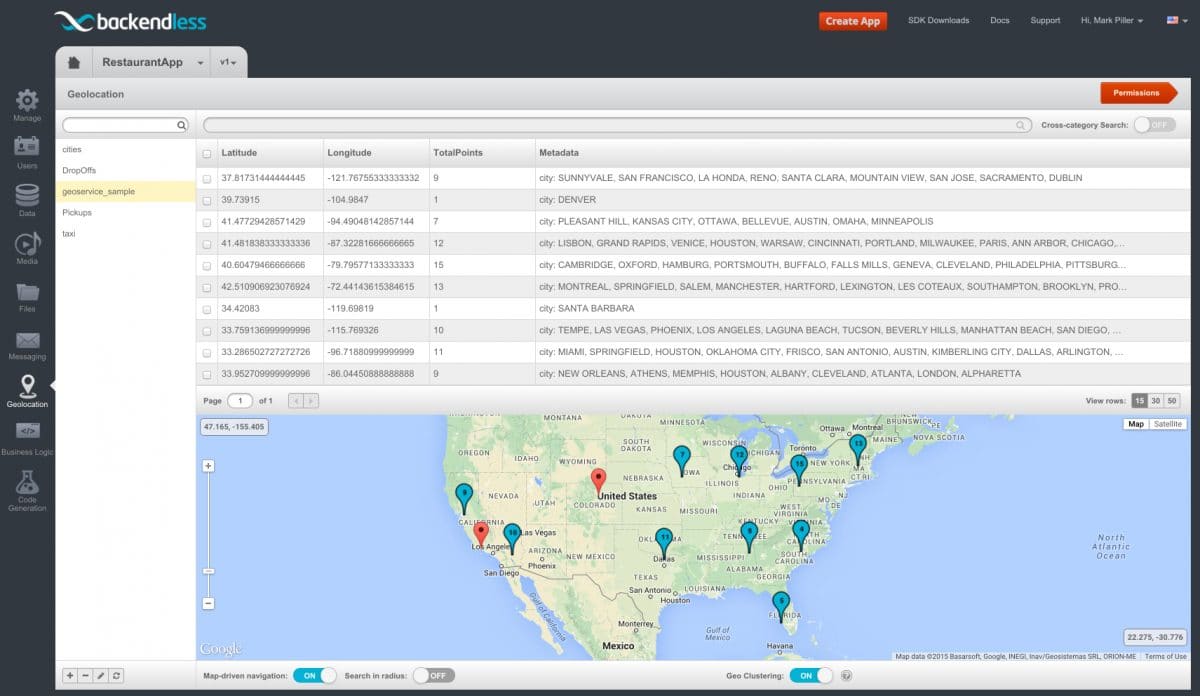Set view rows to 30
This screenshot has width=1200, height=696.
(1156, 400)
